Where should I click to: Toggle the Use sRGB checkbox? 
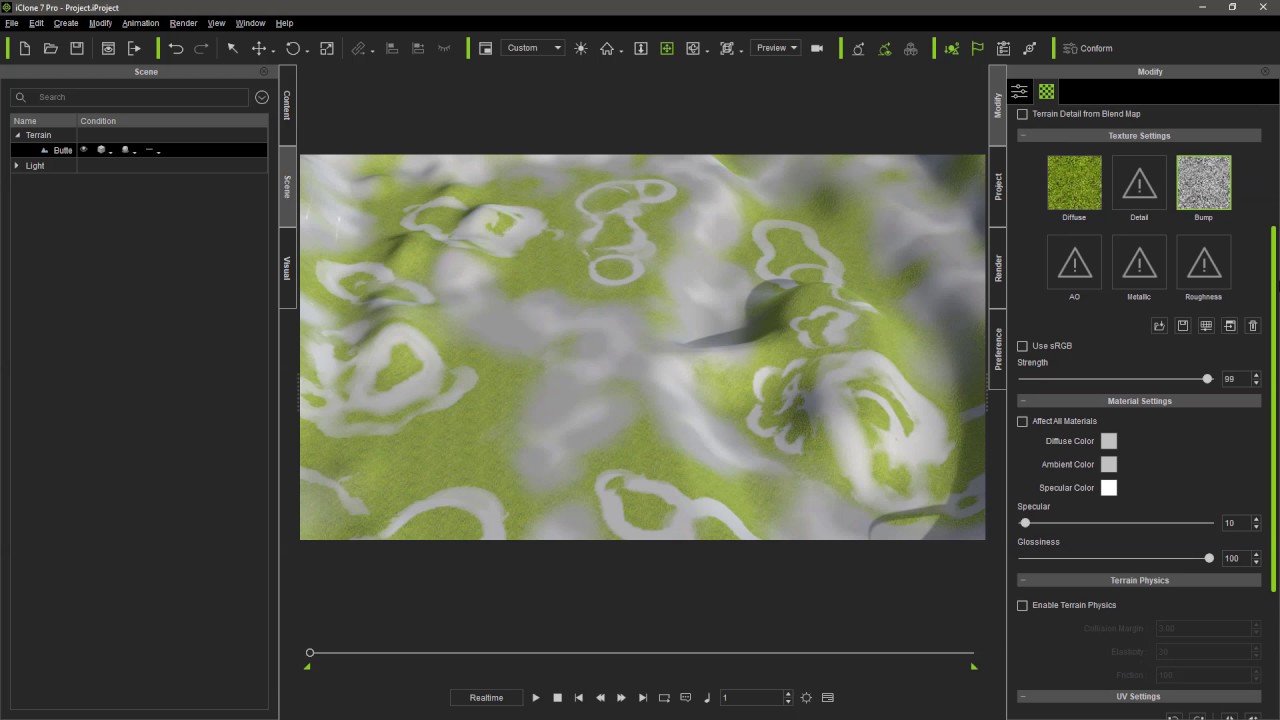1022,346
